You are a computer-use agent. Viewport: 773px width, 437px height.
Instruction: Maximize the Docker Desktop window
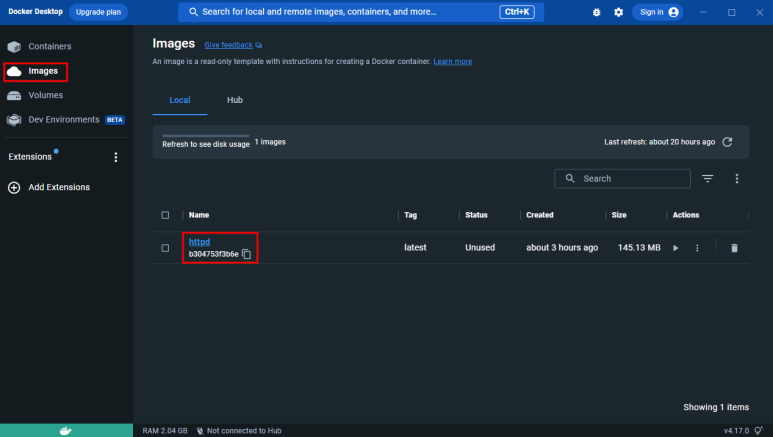[x=732, y=12]
